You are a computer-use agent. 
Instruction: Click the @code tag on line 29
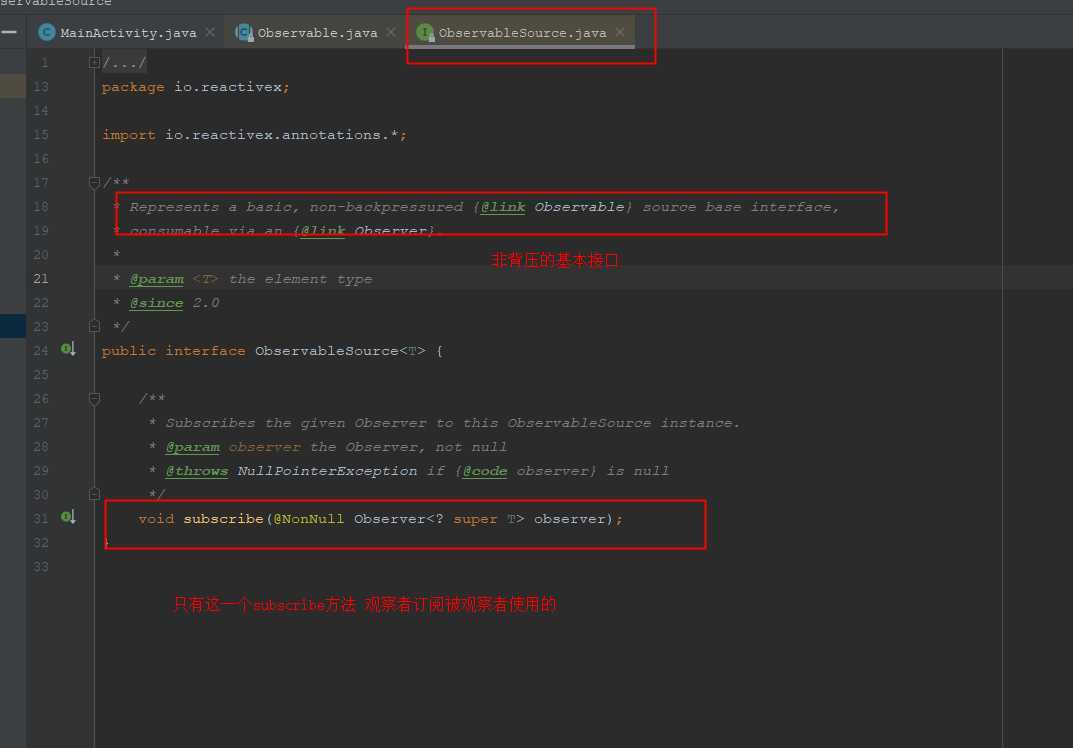[485, 471]
